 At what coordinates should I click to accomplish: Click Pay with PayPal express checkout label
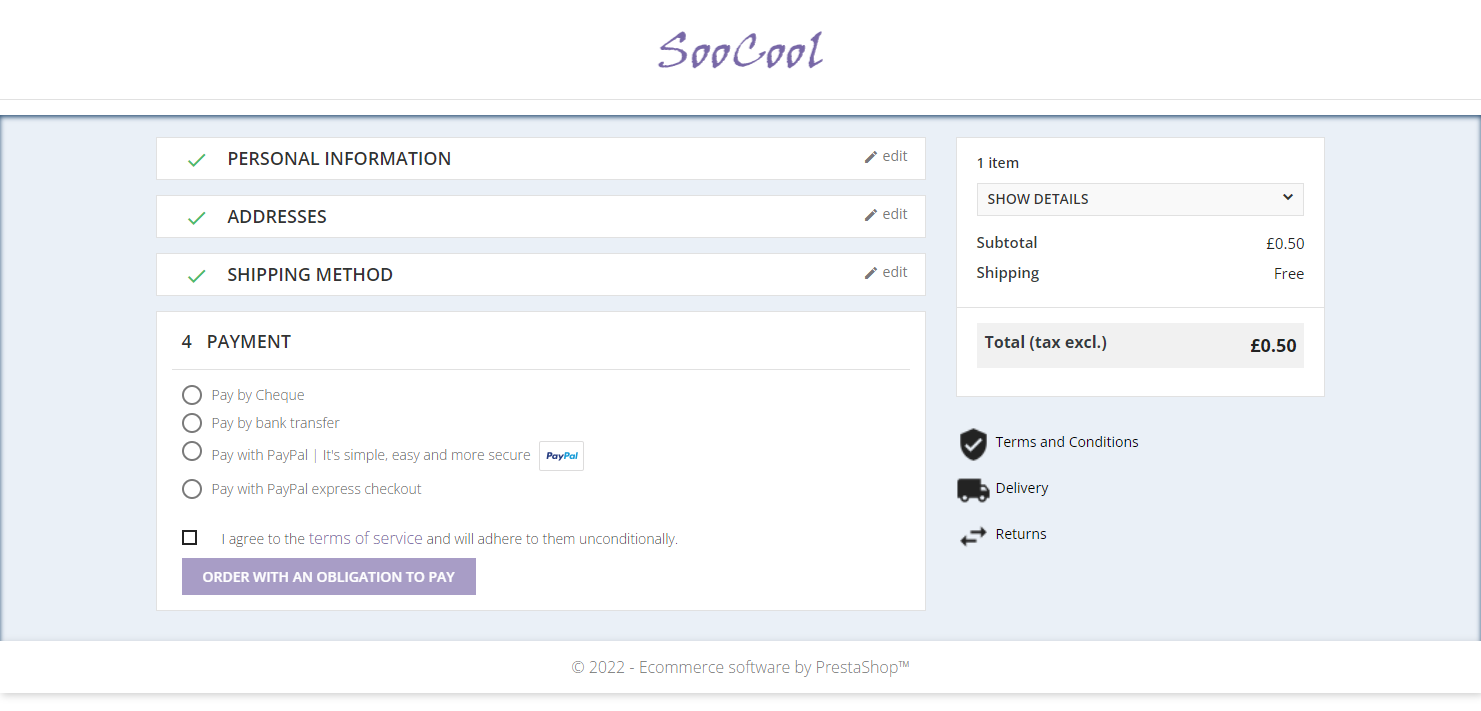(317, 489)
